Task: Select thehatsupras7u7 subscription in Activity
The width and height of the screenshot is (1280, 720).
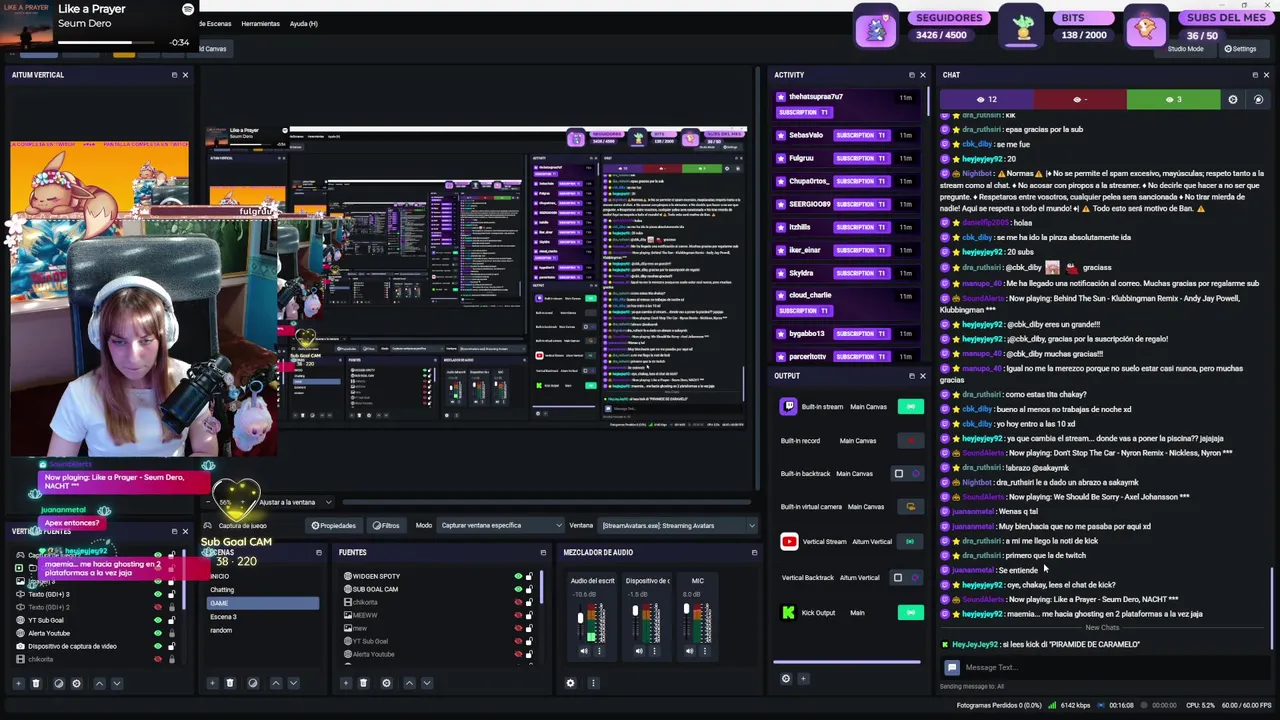Action: (x=847, y=104)
